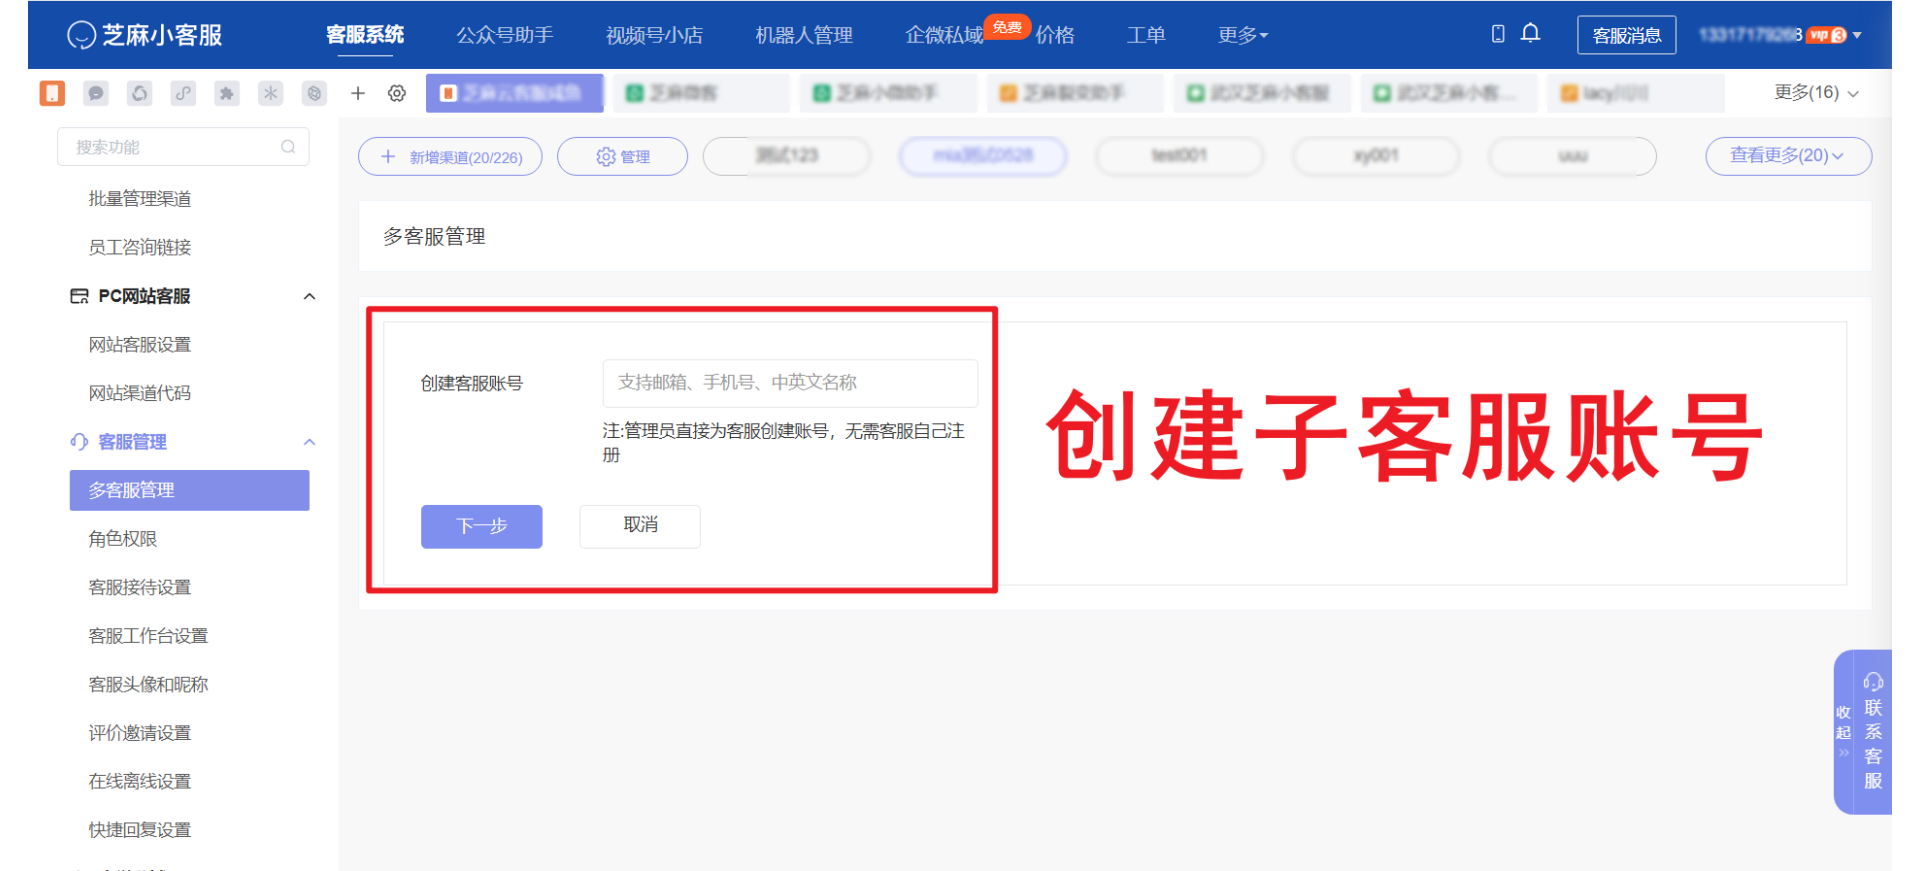Image resolution: width=1920 pixels, height=871 pixels.
Task: Focus the 搜索功能 search field
Action: [x=183, y=147]
